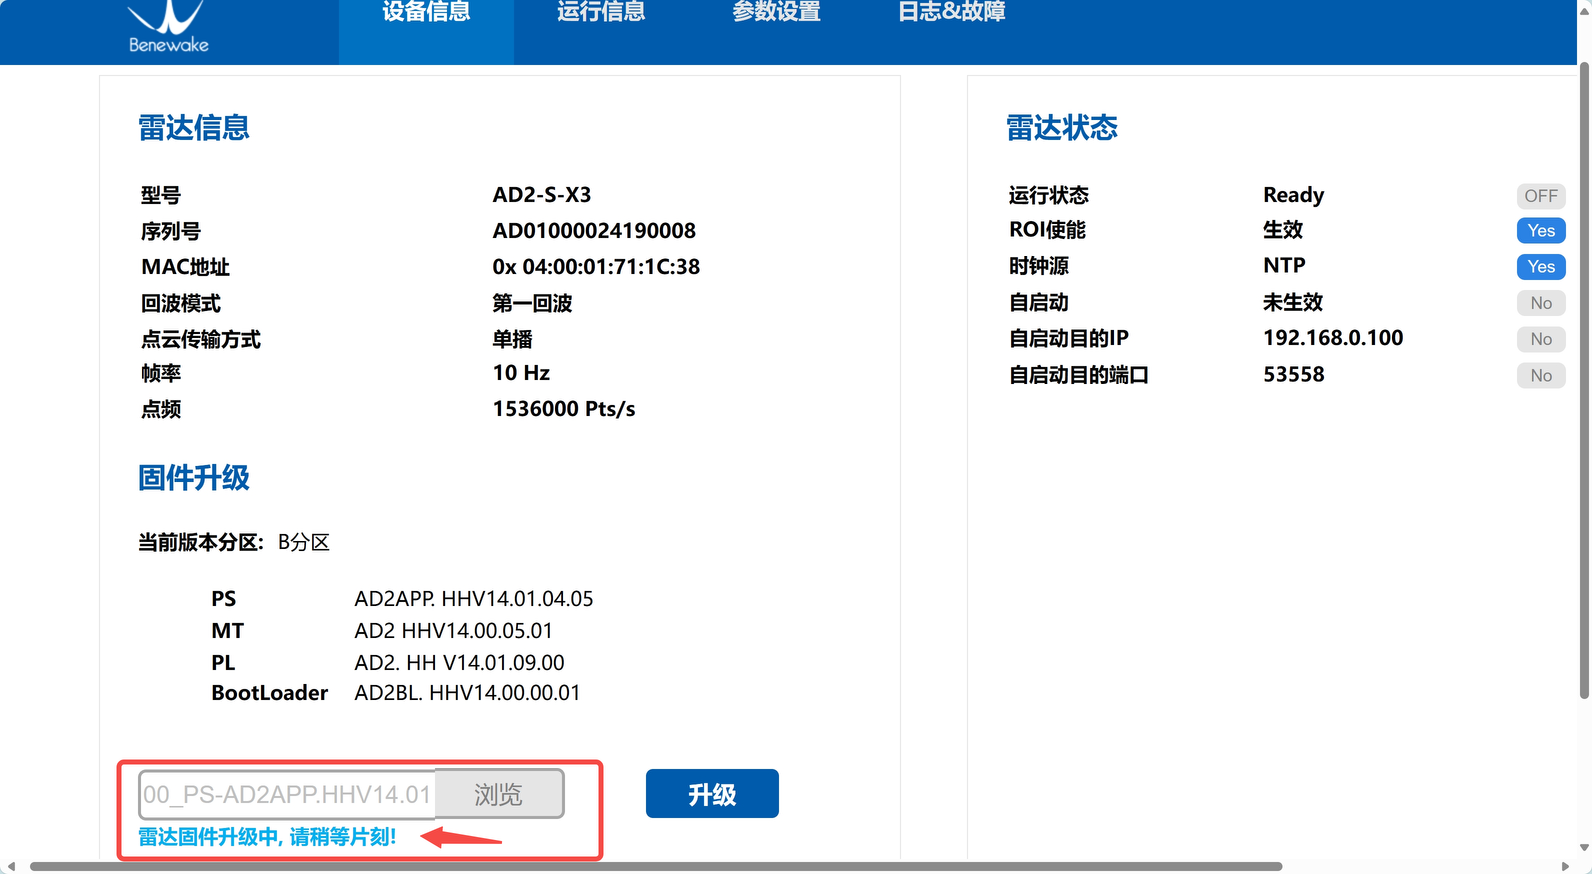Toggle the 自启动 No switch

coord(1541,303)
